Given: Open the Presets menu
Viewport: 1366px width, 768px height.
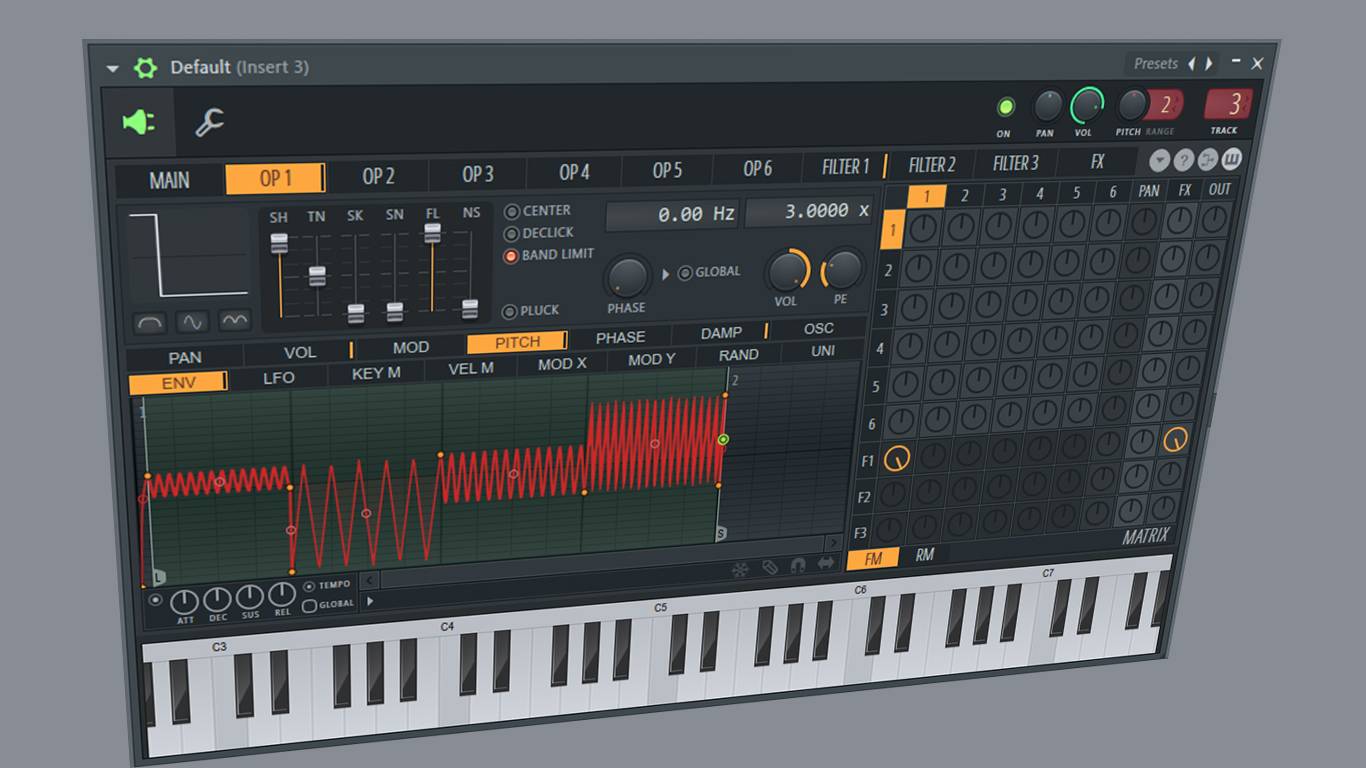Looking at the screenshot, I should point(1155,64).
